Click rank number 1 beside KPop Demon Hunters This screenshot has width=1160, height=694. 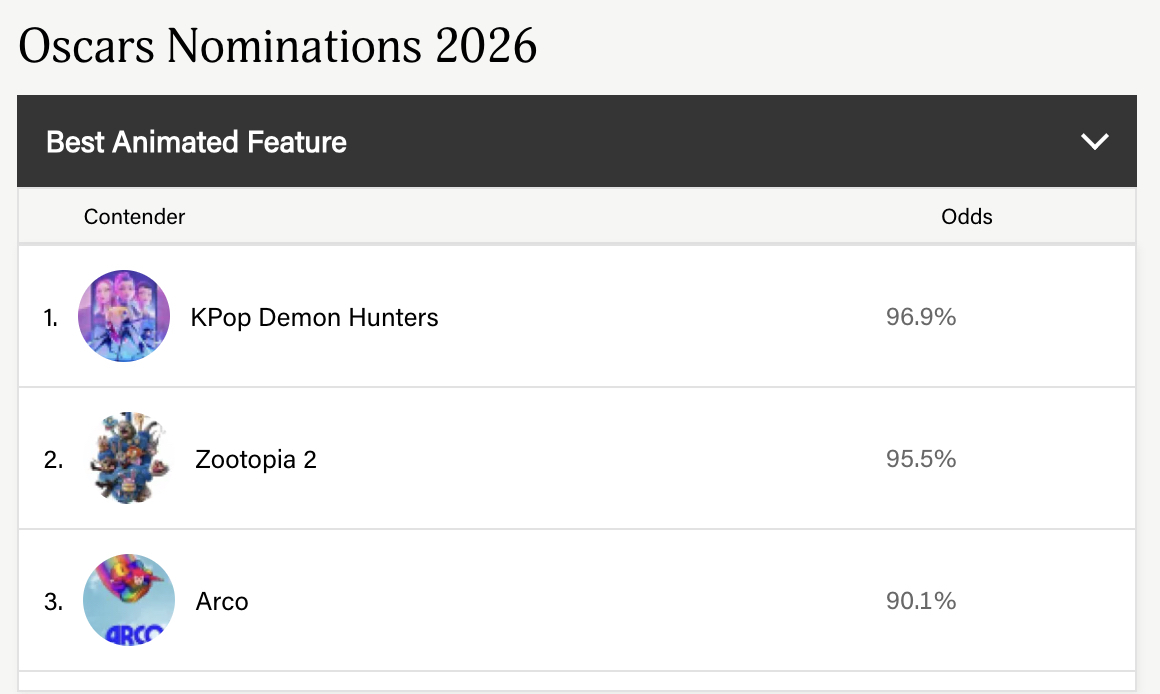click(x=51, y=318)
